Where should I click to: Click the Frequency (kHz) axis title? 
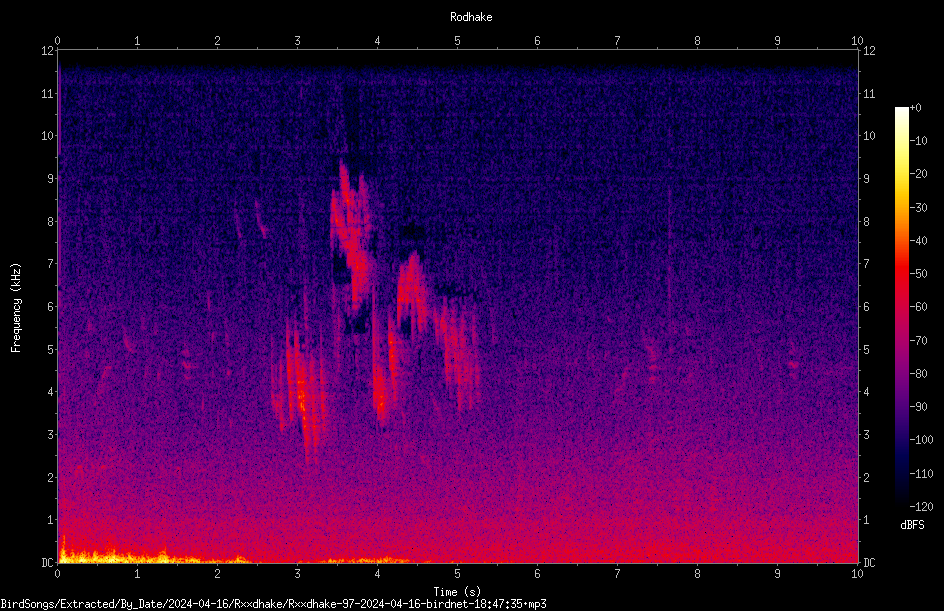pyautogui.click(x=16, y=308)
